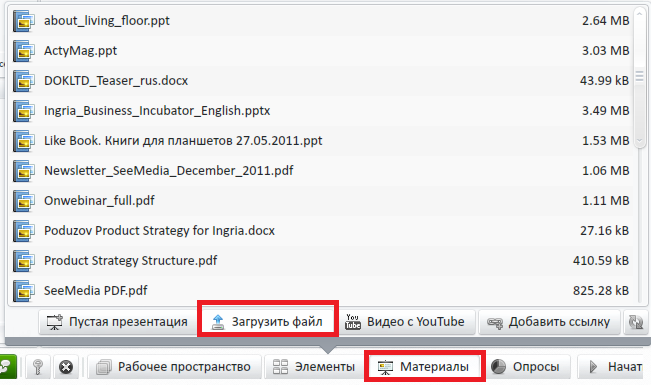Click the SeeMedia PDF.pdf file icon
The image size is (651, 385).
tap(23, 291)
